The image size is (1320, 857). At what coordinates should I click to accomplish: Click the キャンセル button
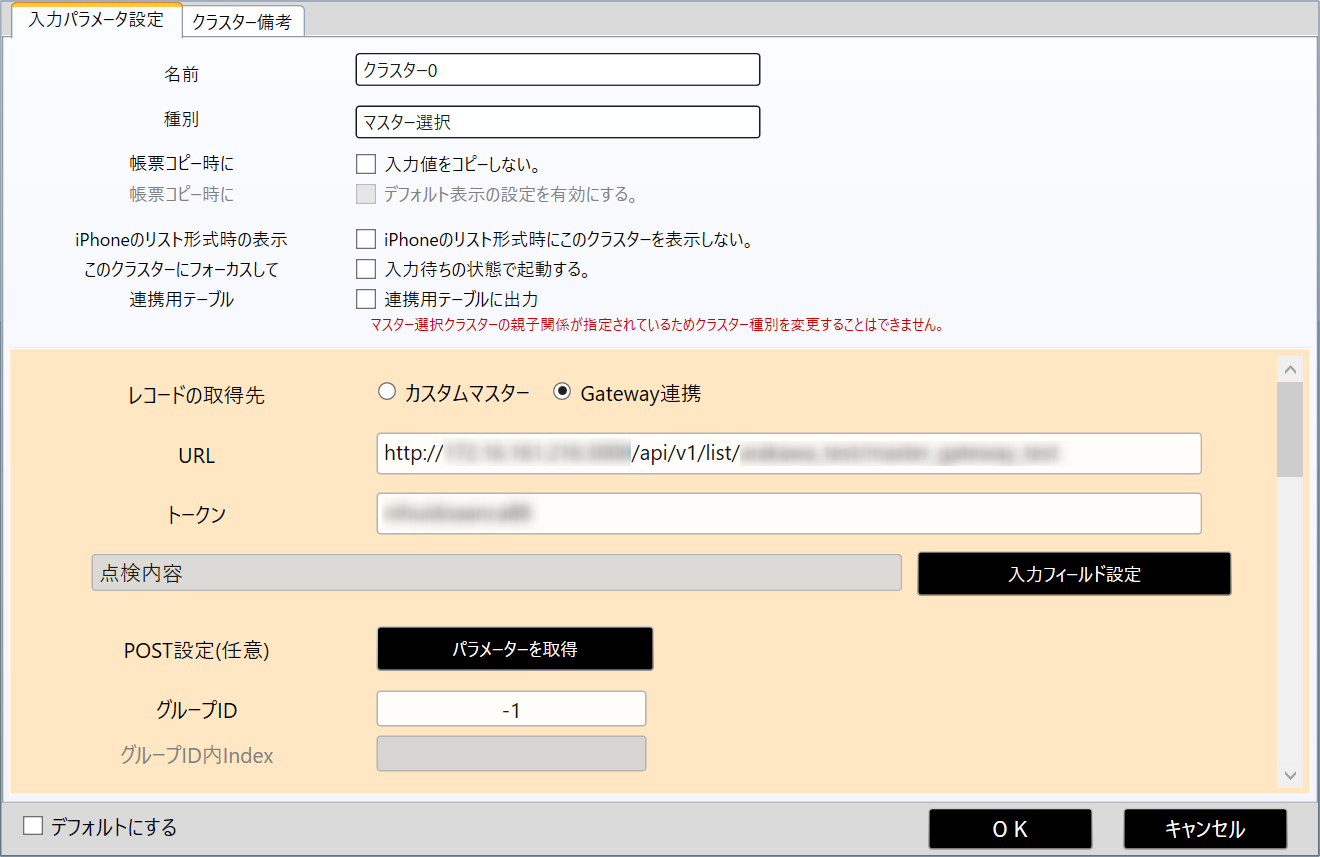[x=1205, y=829]
